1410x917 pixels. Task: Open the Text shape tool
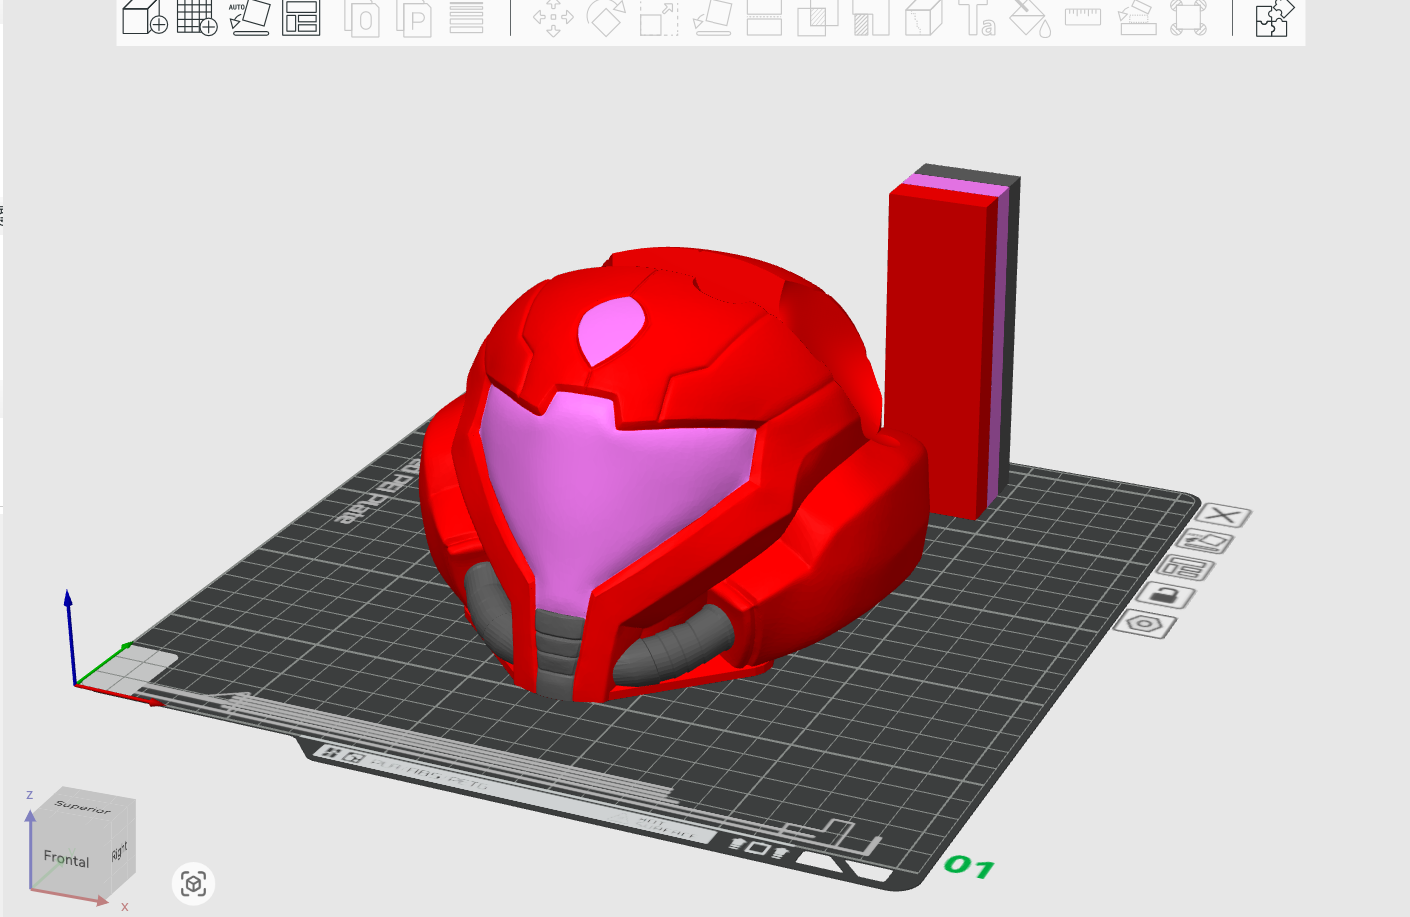976,17
